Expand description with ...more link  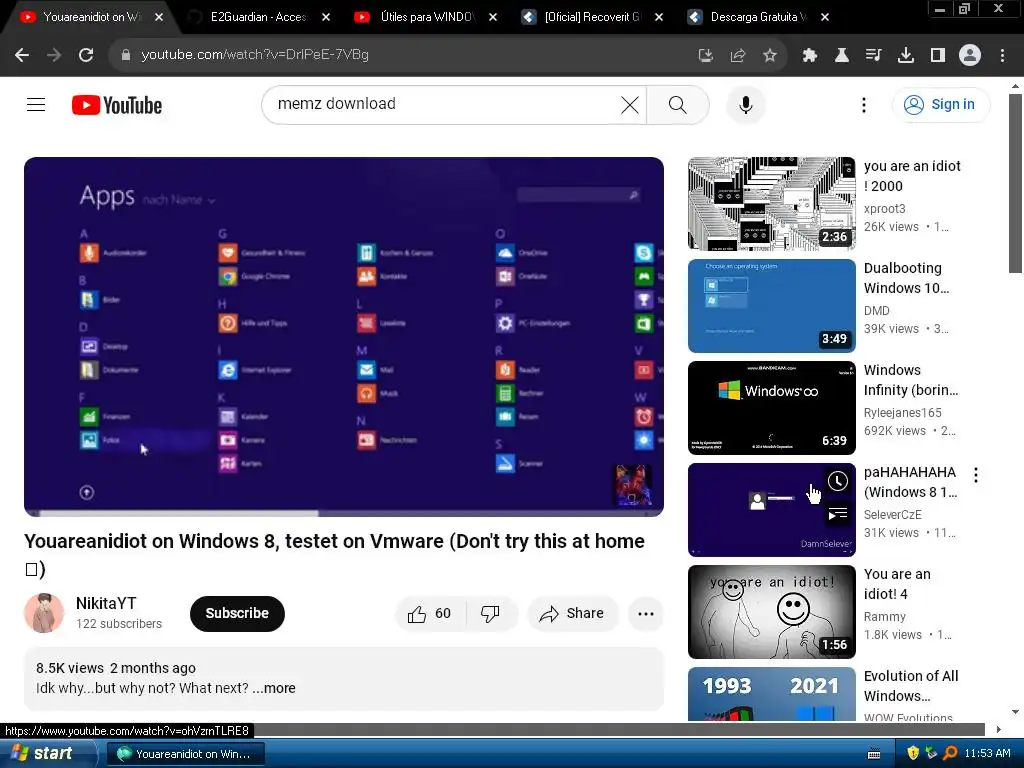point(274,688)
